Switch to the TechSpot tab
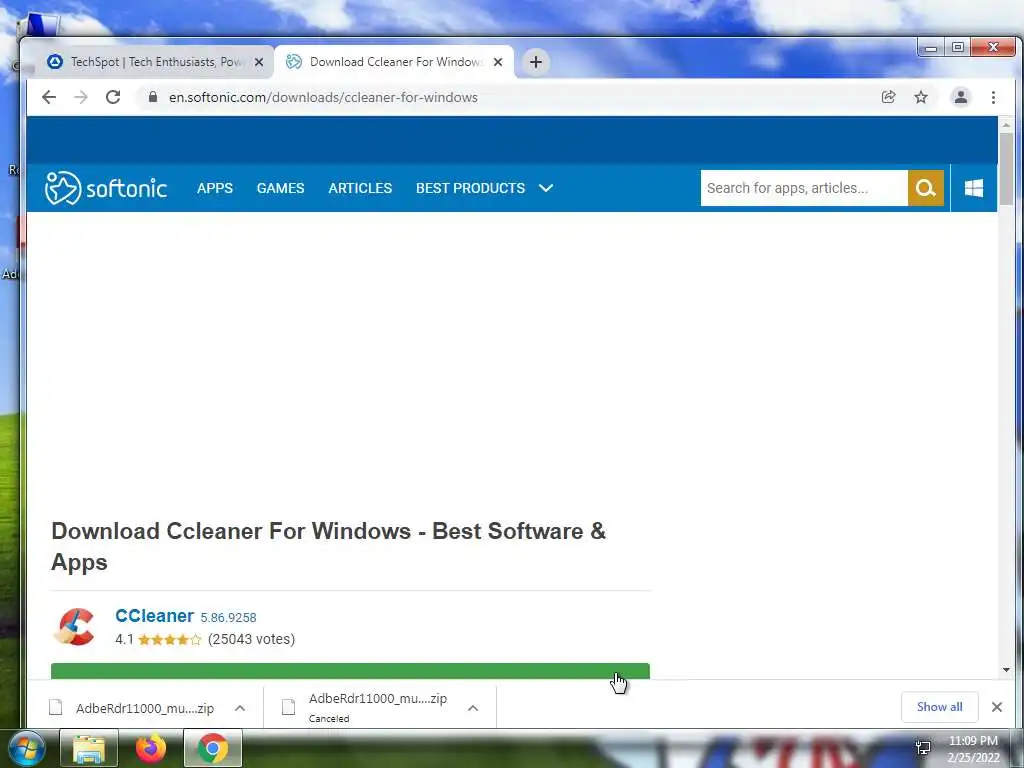Screen dimensions: 1024x768 click(152, 62)
